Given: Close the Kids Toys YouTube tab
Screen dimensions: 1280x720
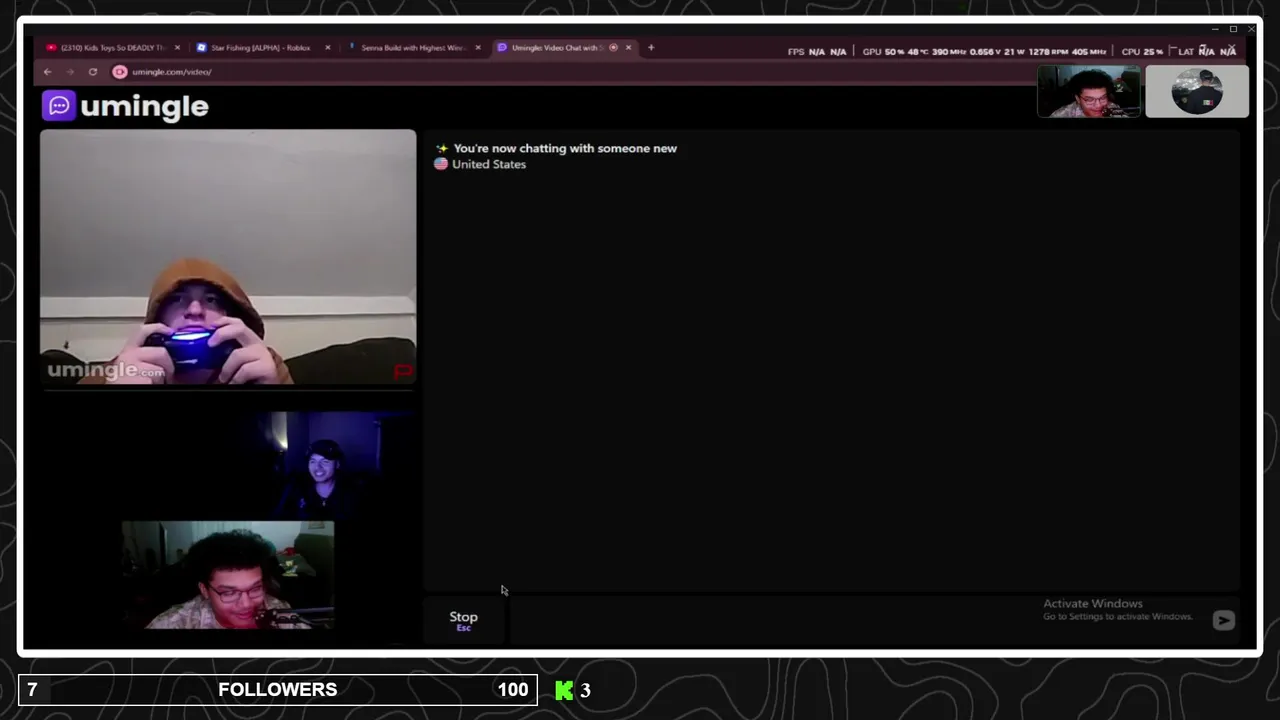Looking at the screenshot, I should [178, 47].
